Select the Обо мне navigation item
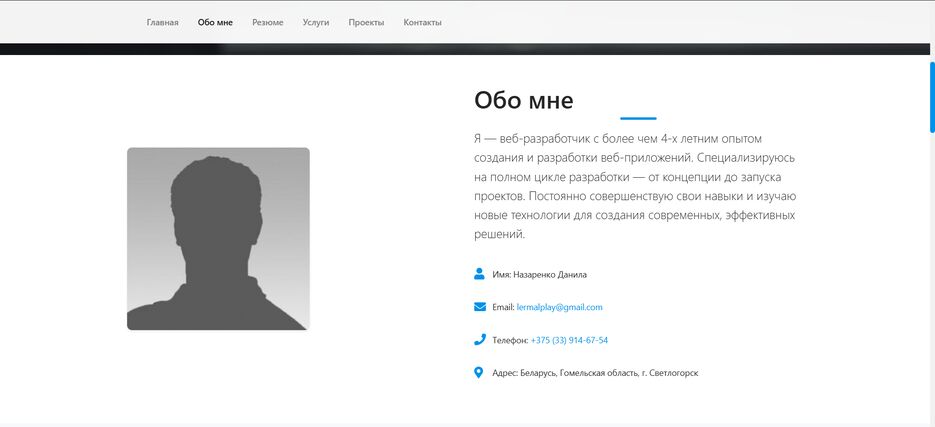Viewport: 935px width, 427px height. coord(215,23)
